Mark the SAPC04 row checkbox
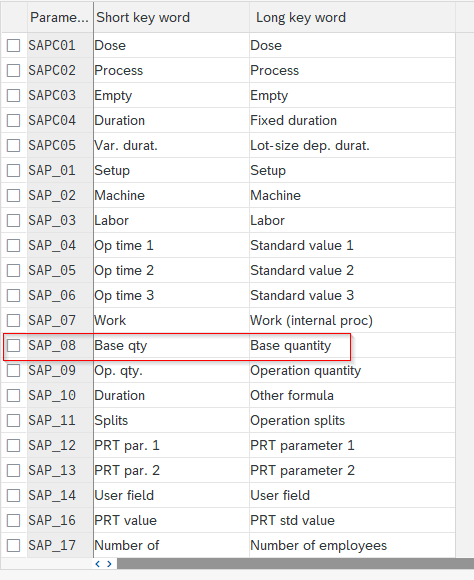The height and width of the screenshot is (580, 474). 14,120
